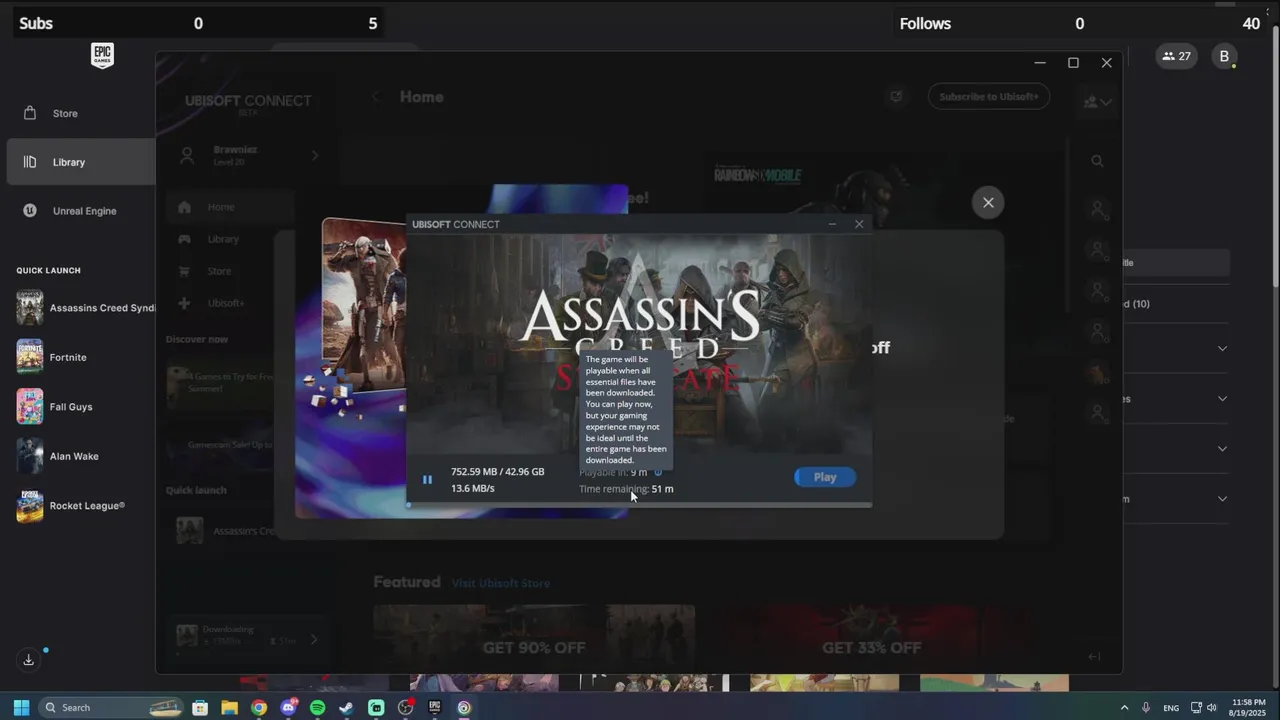
Task: Open the Windows Start menu
Action: pyautogui.click(x=21, y=707)
